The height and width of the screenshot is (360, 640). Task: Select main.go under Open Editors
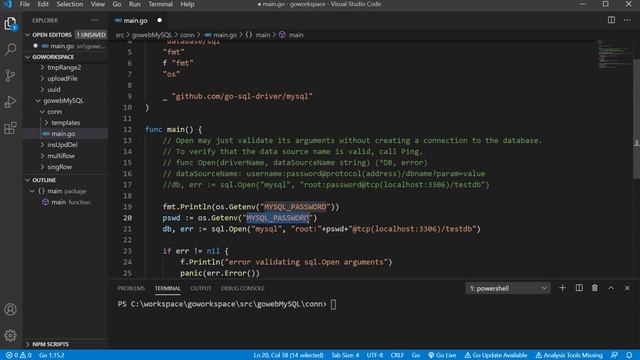click(65, 46)
